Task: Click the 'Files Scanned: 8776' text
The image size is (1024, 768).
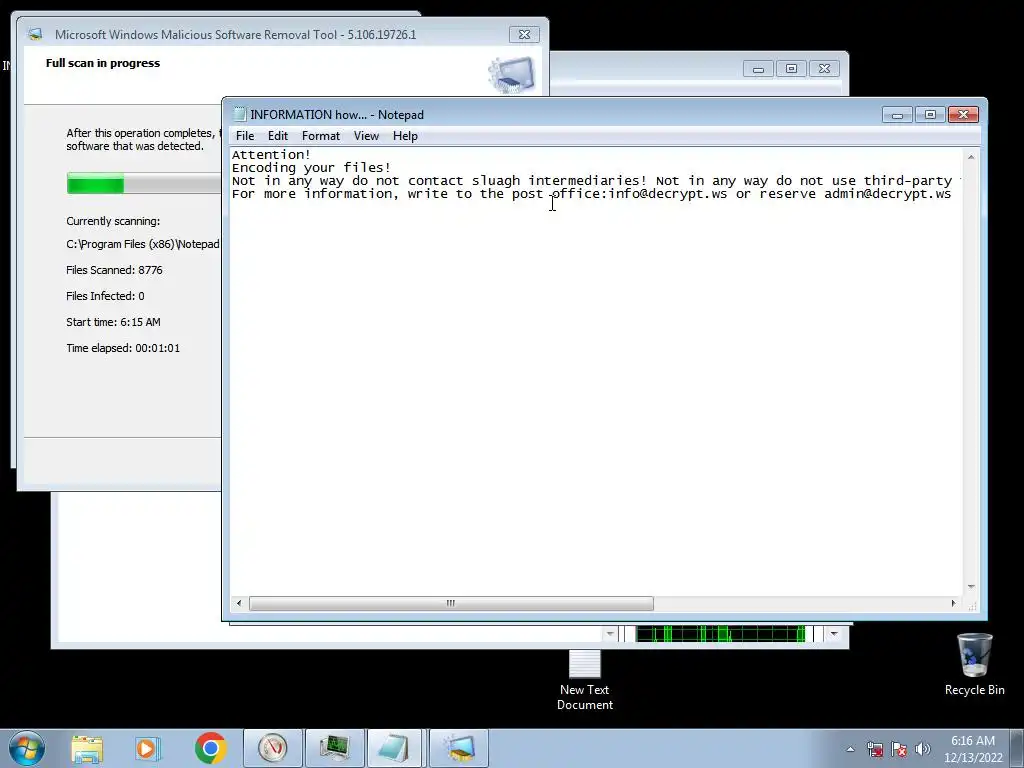Action: click(114, 270)
